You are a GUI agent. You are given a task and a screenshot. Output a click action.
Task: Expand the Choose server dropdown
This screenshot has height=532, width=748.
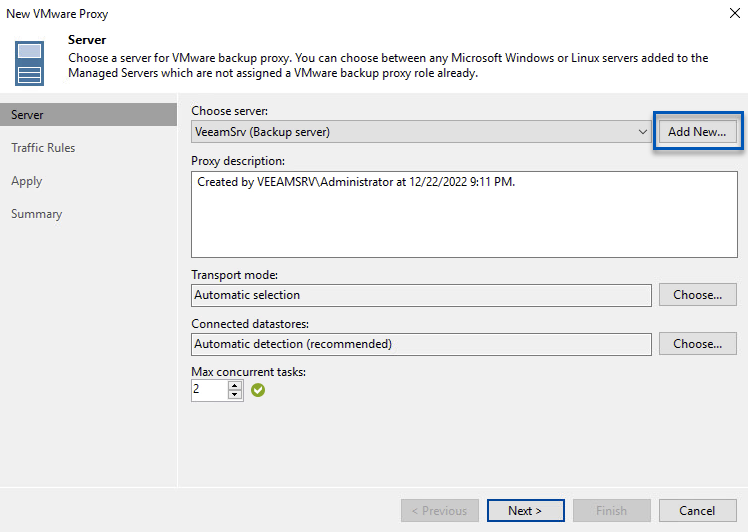pyautogui.click(x=642, y=132)
